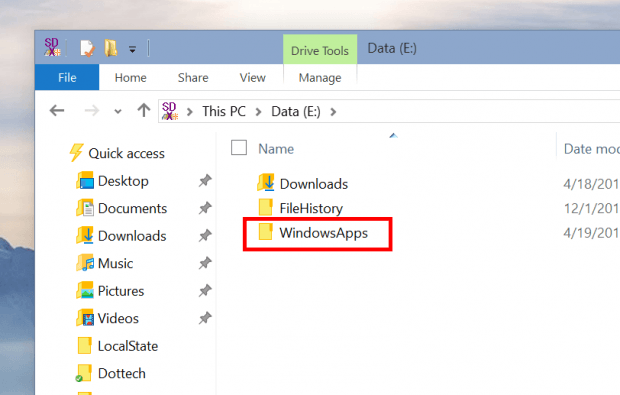This screenshot has height=395, width=620.
Task: Tick the select-all items checkbox
Action: [x=239, y=148]
